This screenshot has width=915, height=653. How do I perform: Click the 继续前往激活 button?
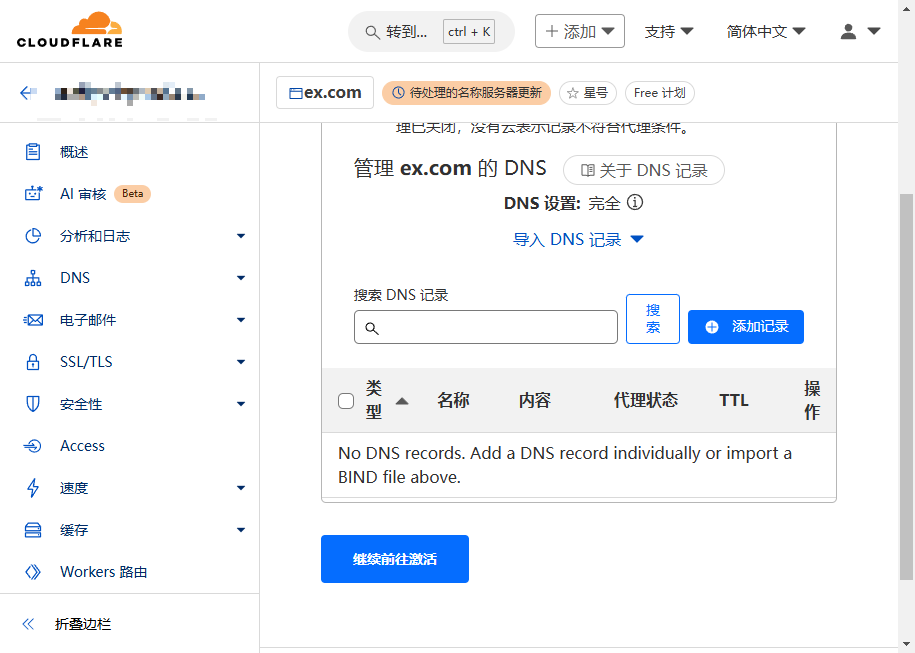395,559
